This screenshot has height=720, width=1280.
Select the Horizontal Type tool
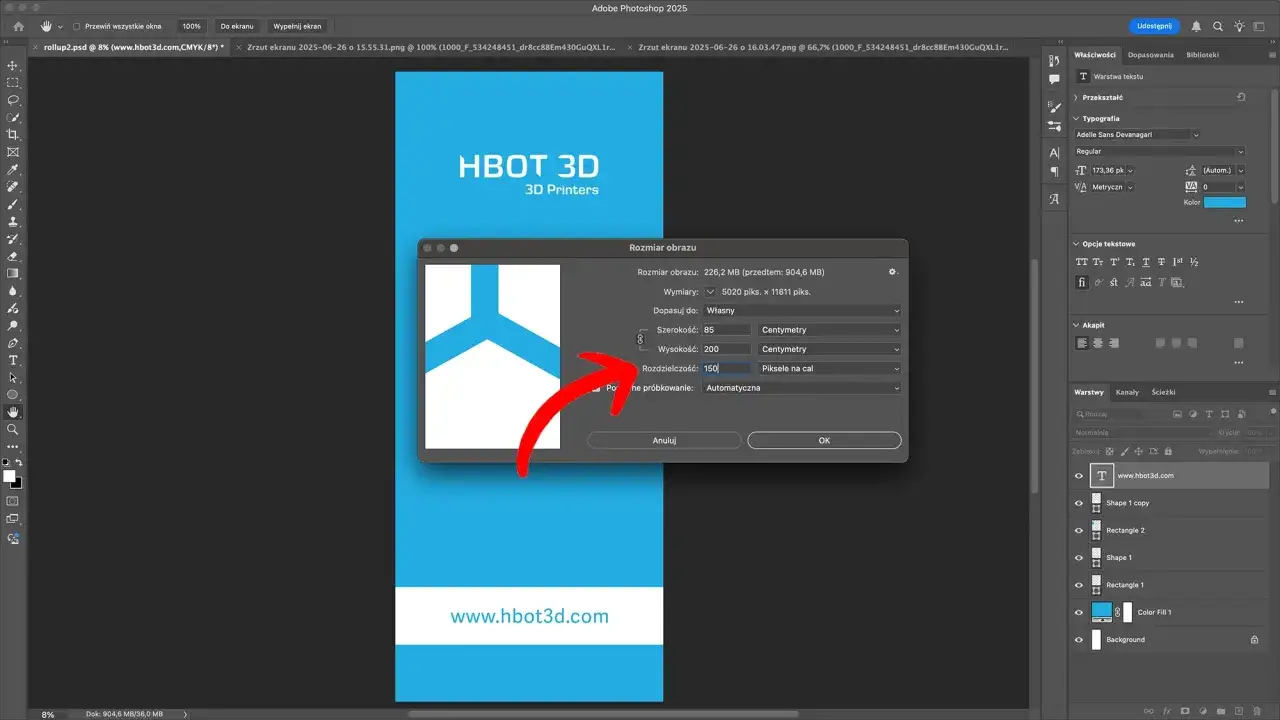click(x=13, y=360)
